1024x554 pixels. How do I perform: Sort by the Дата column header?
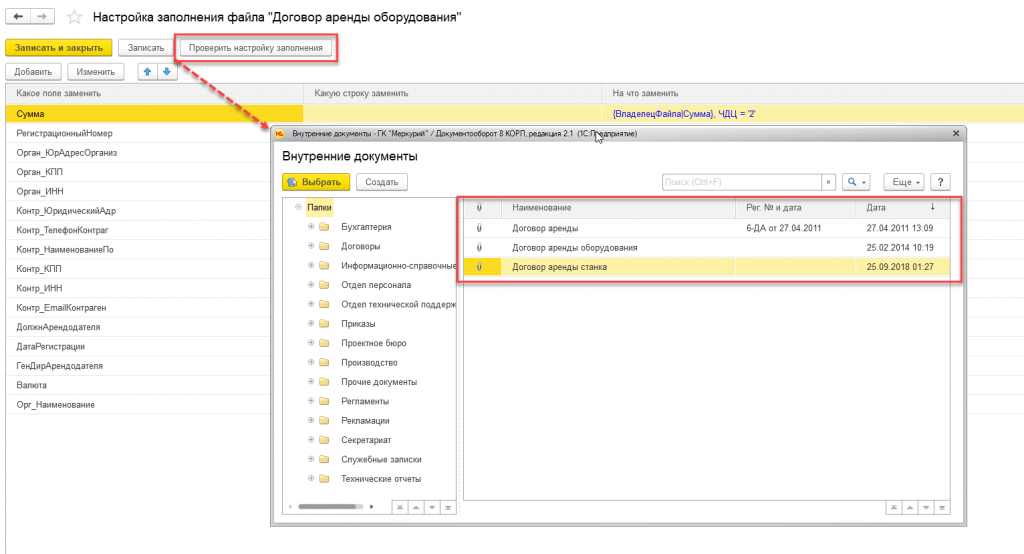[903, 208]
